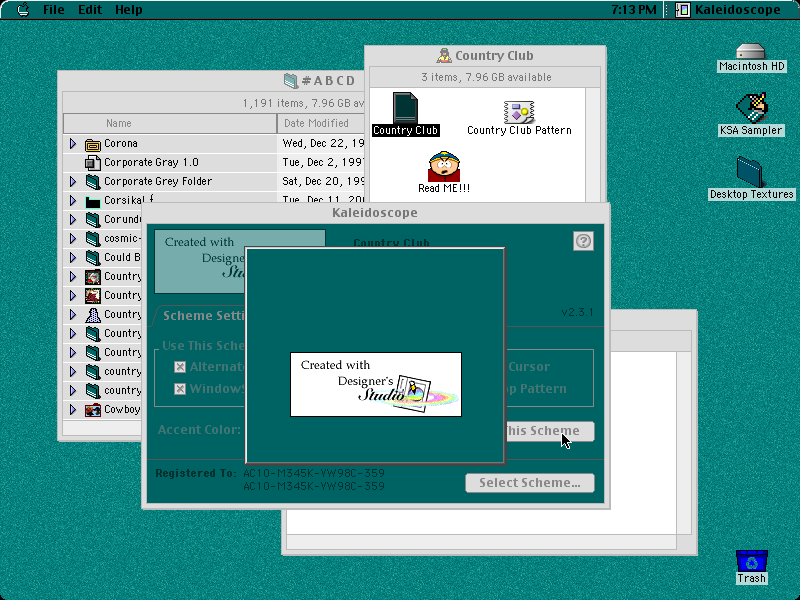Click the dotted pawn-shaped Country folder icon
800x600 pixels.
[92, 315]
